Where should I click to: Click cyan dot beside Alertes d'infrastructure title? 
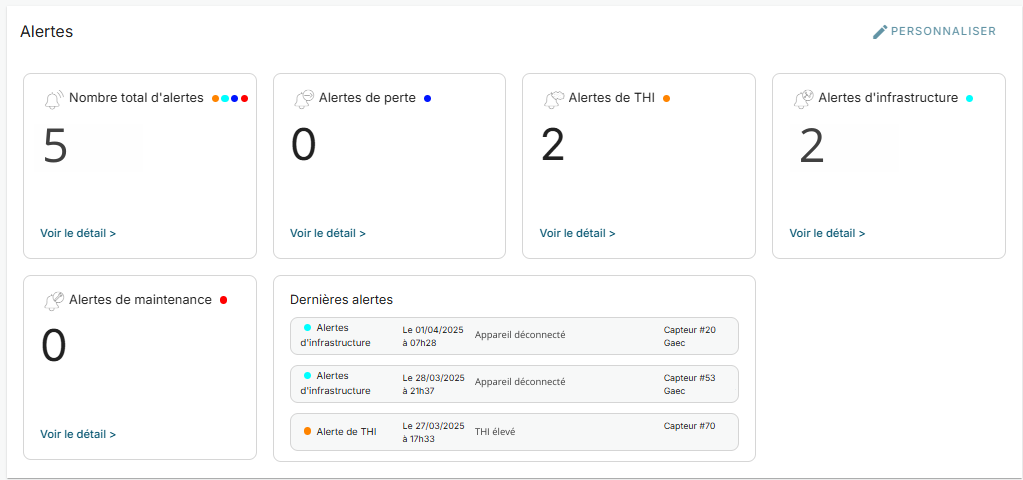pyautogui.click(x=969, y=98)
